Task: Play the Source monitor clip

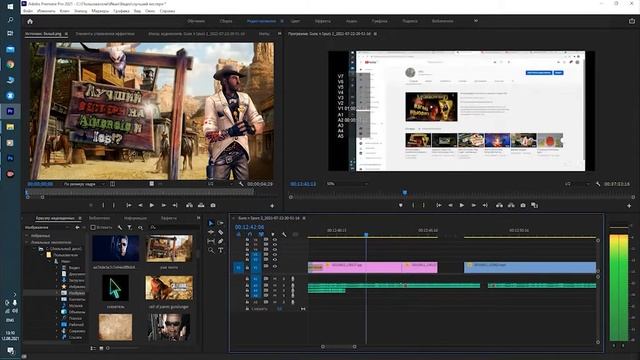Action: pos(151,205)
